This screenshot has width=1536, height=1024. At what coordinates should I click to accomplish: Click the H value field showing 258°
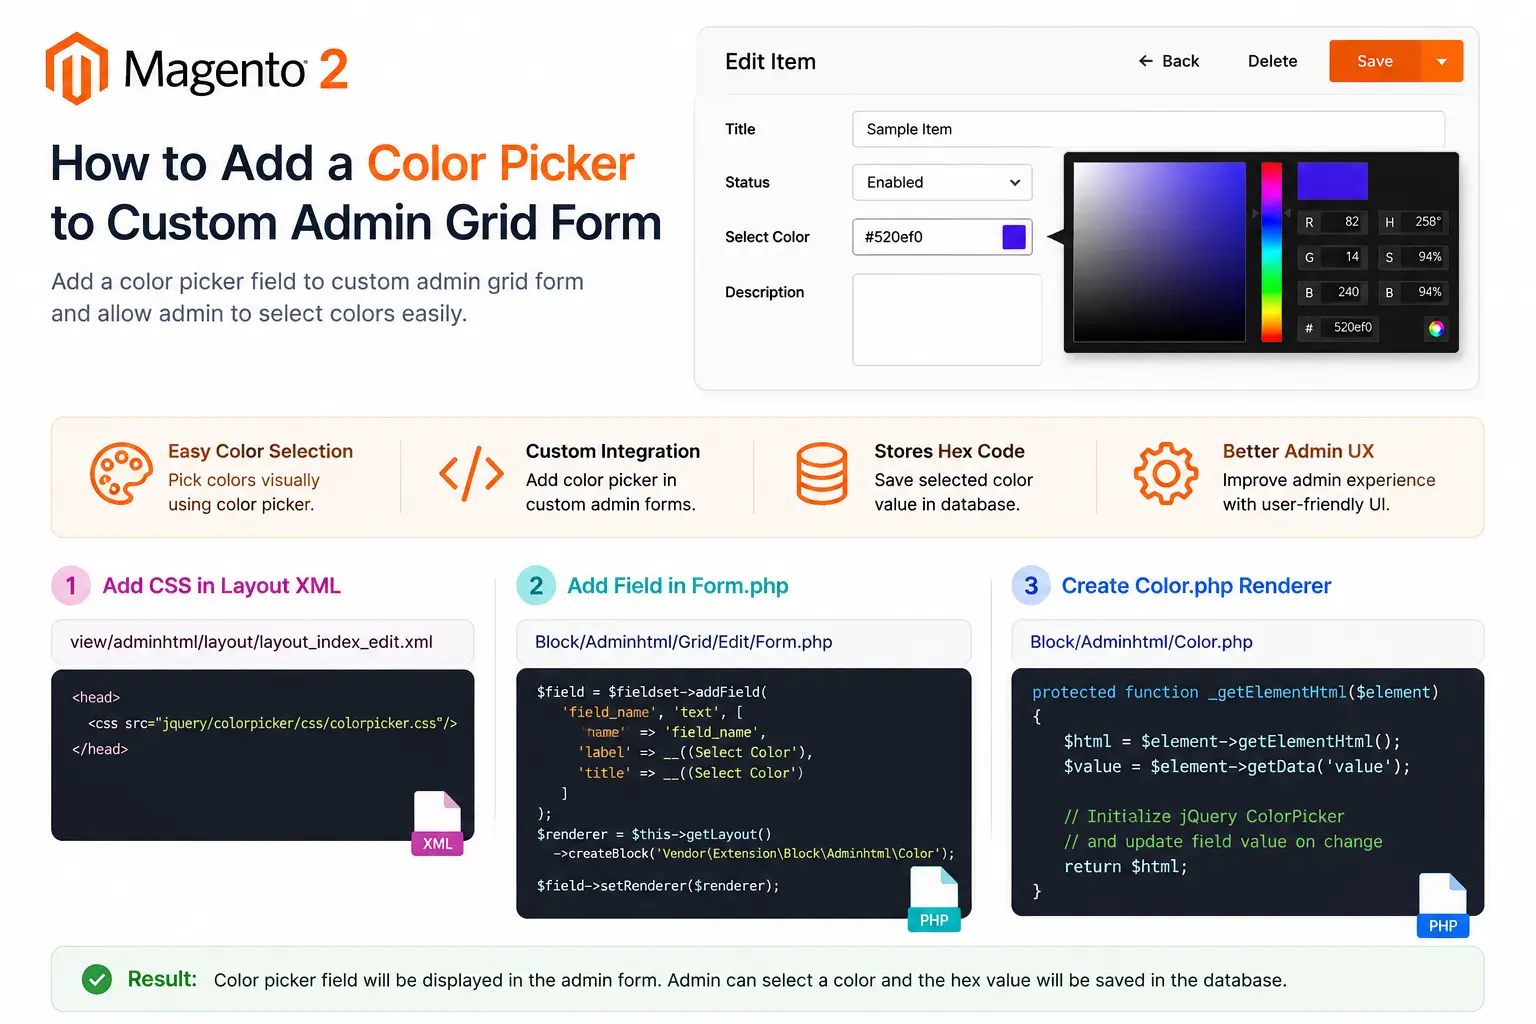click(x=1413, y=222)
